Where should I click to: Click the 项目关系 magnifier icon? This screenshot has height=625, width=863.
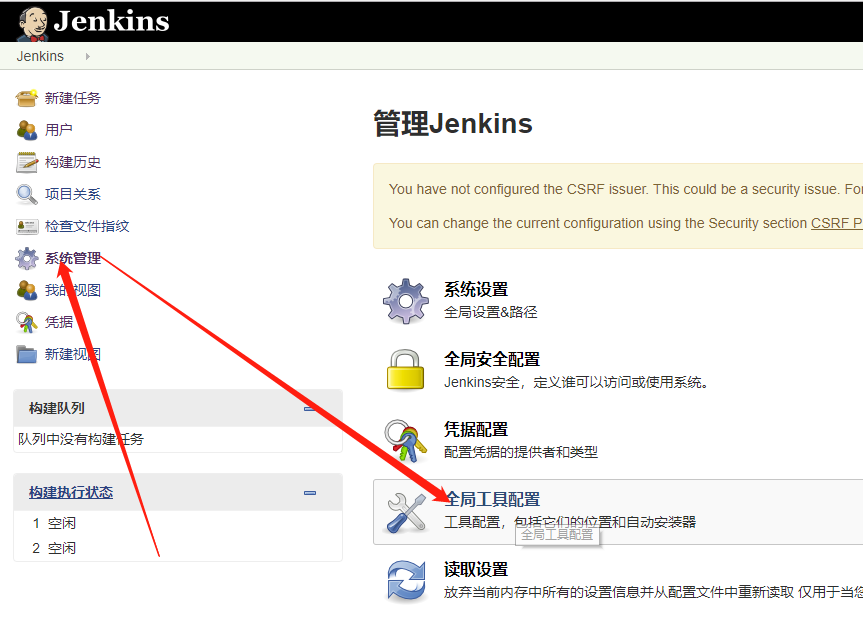27,194
